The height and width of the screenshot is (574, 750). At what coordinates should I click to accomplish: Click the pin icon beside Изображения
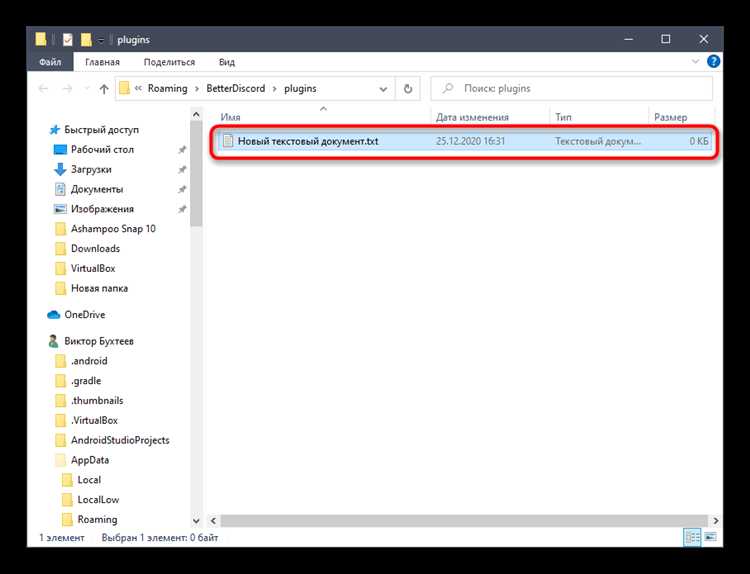pos(182,209)
